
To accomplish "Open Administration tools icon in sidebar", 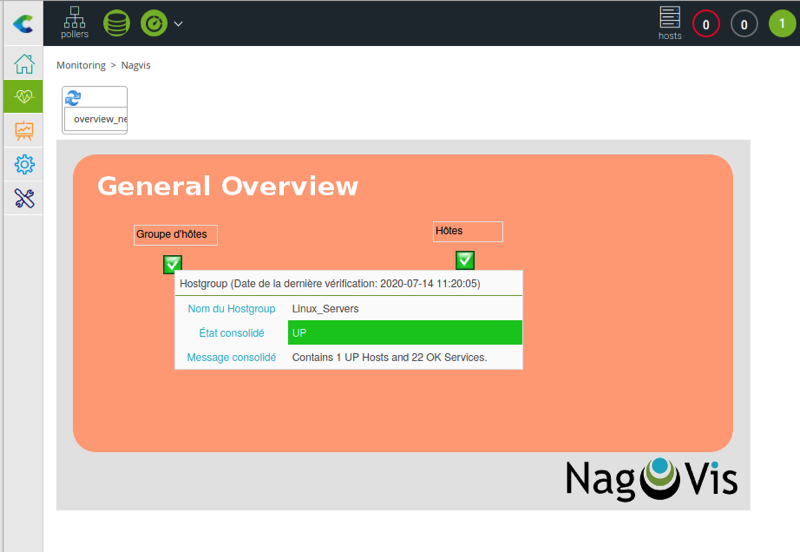I will [x=23, y=198].
